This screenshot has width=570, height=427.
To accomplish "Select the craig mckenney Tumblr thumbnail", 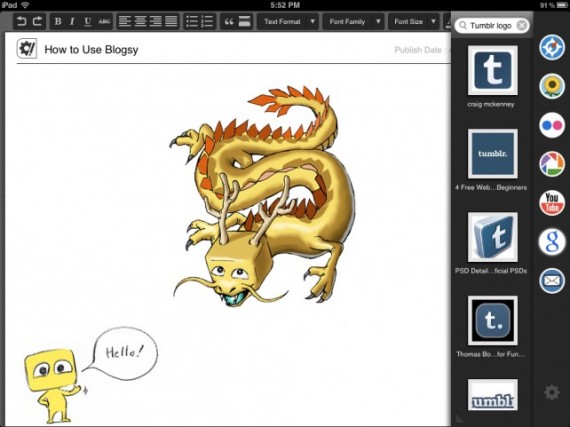I will coord(493,70).
